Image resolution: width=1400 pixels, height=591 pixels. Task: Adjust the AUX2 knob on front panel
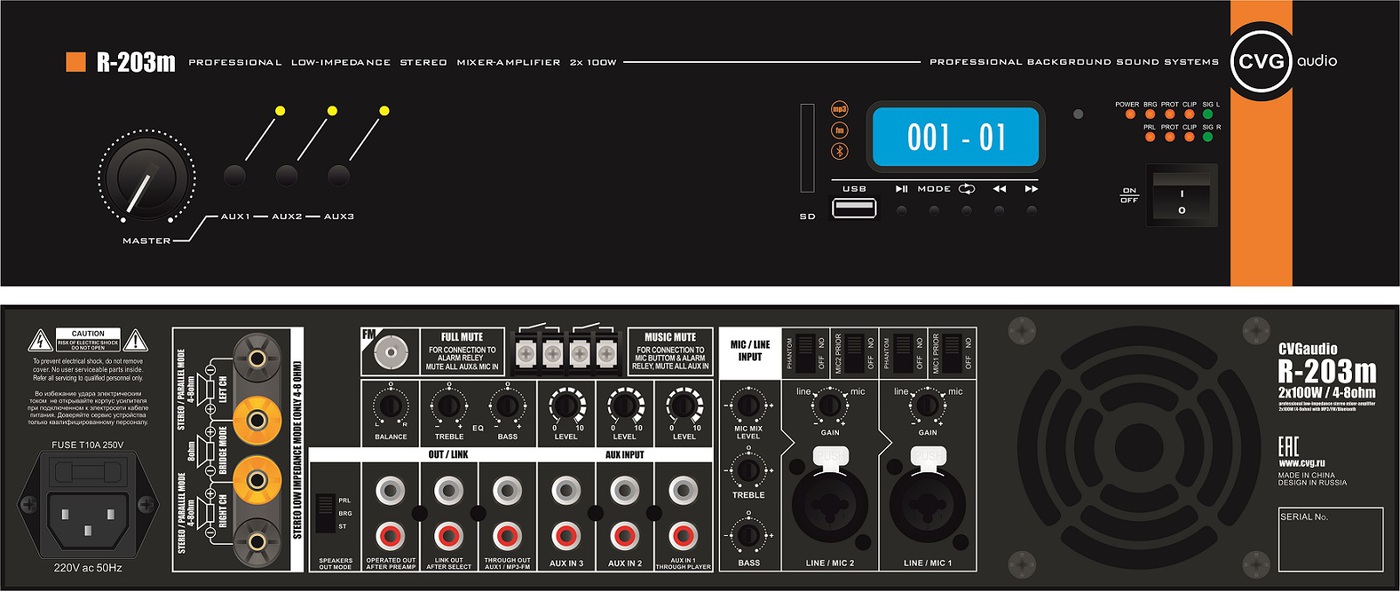click(x=287, y=176)
